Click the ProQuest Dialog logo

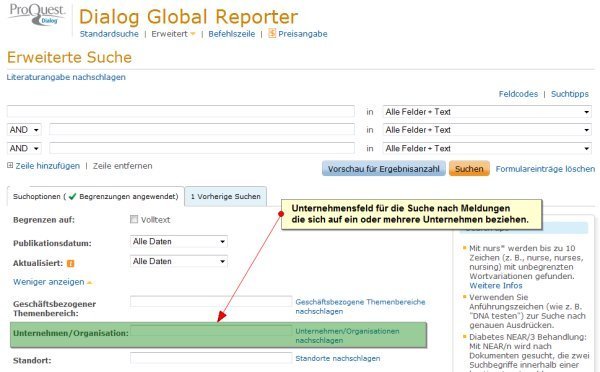[37, 15]
